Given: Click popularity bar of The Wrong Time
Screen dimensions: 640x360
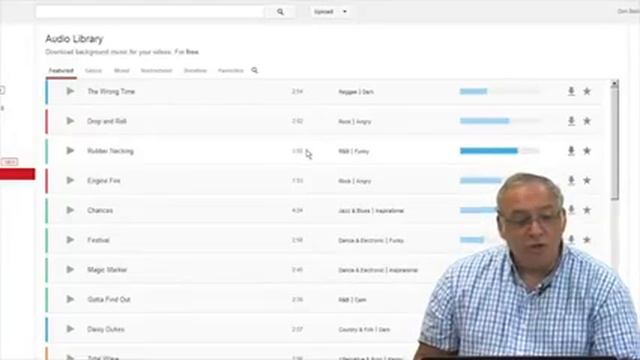Looking at the screenshot, I should 500,91.
